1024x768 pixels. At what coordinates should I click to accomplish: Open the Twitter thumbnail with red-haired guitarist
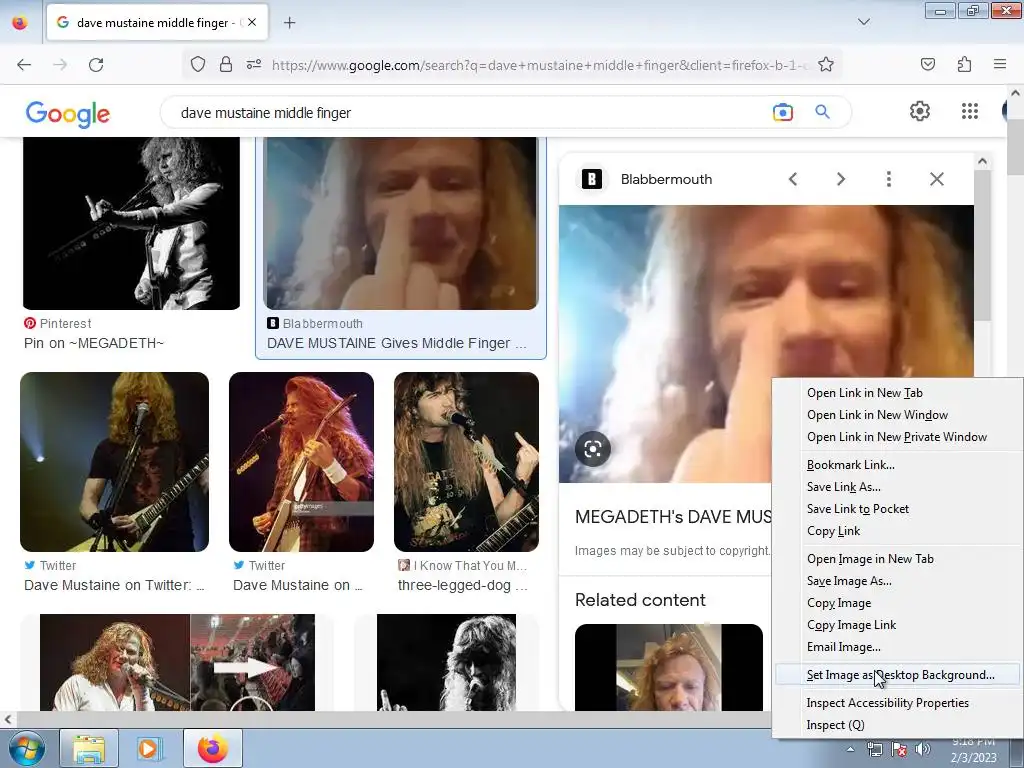tap(301, 462)
